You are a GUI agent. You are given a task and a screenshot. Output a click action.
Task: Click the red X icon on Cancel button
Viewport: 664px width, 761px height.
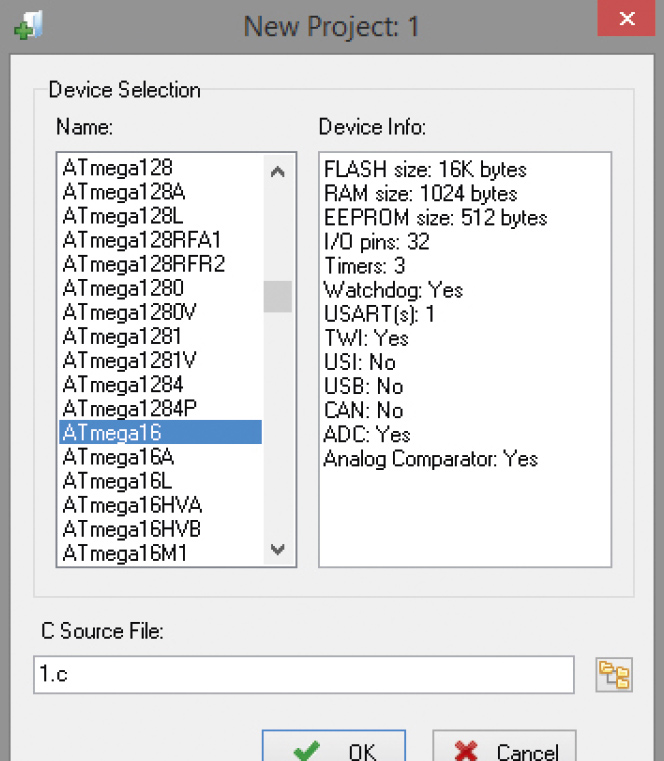click(466, 750)
